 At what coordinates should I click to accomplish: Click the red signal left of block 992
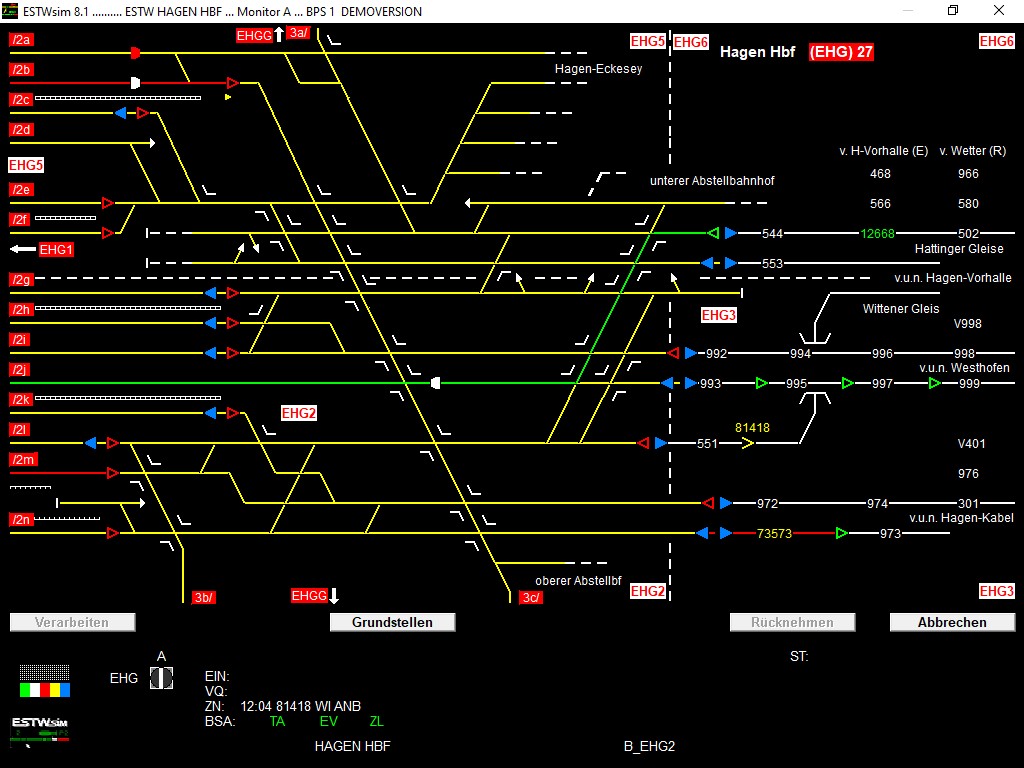[673, 353]
